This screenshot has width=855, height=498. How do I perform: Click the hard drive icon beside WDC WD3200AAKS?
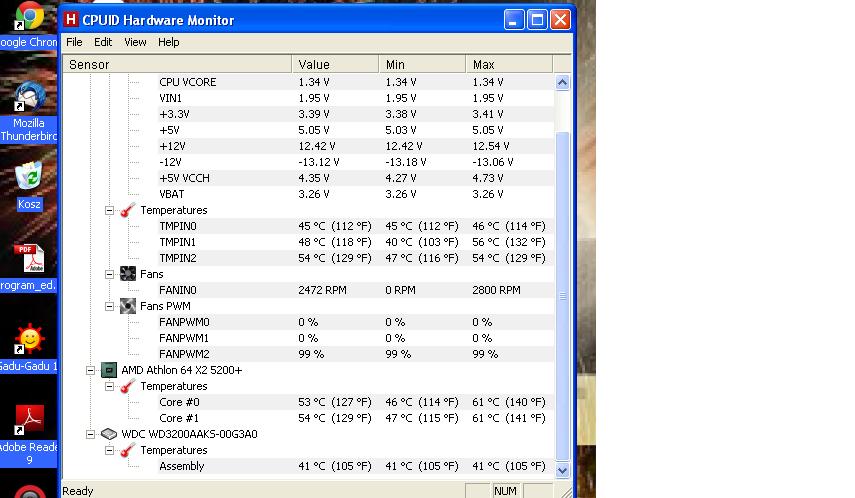click(109, 434)
